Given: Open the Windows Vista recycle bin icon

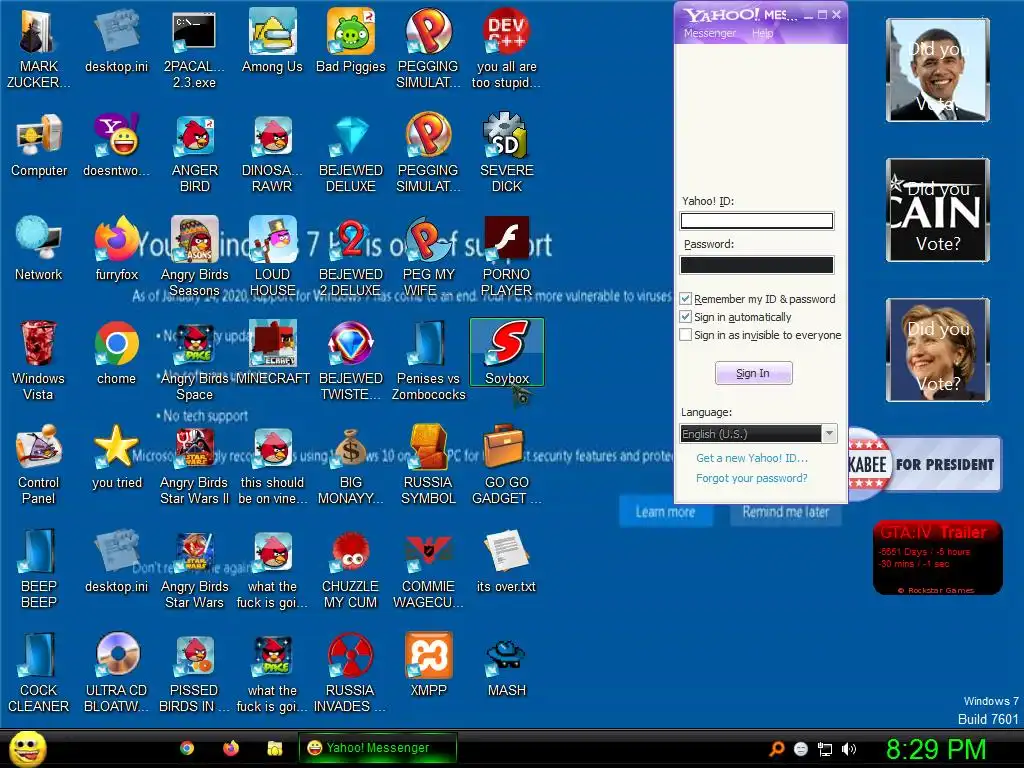Looking at the screenshot, I should [x=39, y=360].
